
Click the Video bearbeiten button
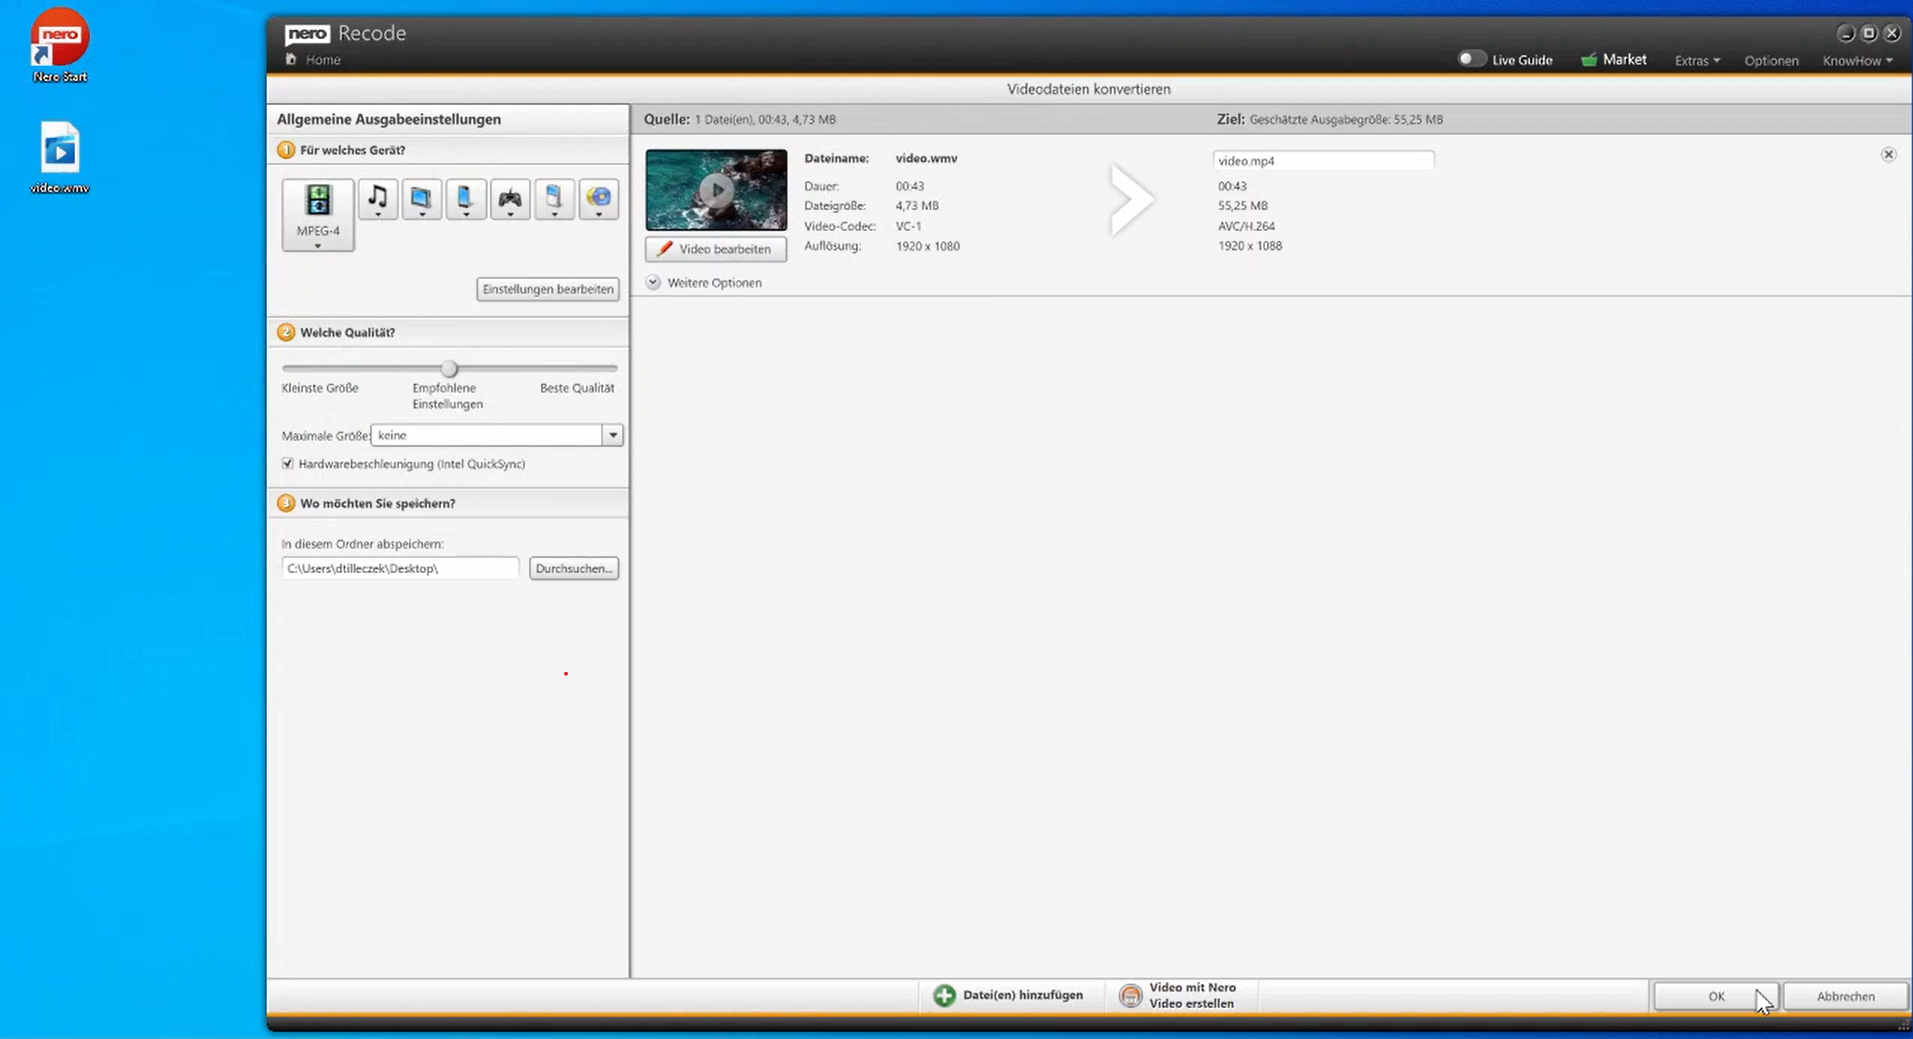716,249
